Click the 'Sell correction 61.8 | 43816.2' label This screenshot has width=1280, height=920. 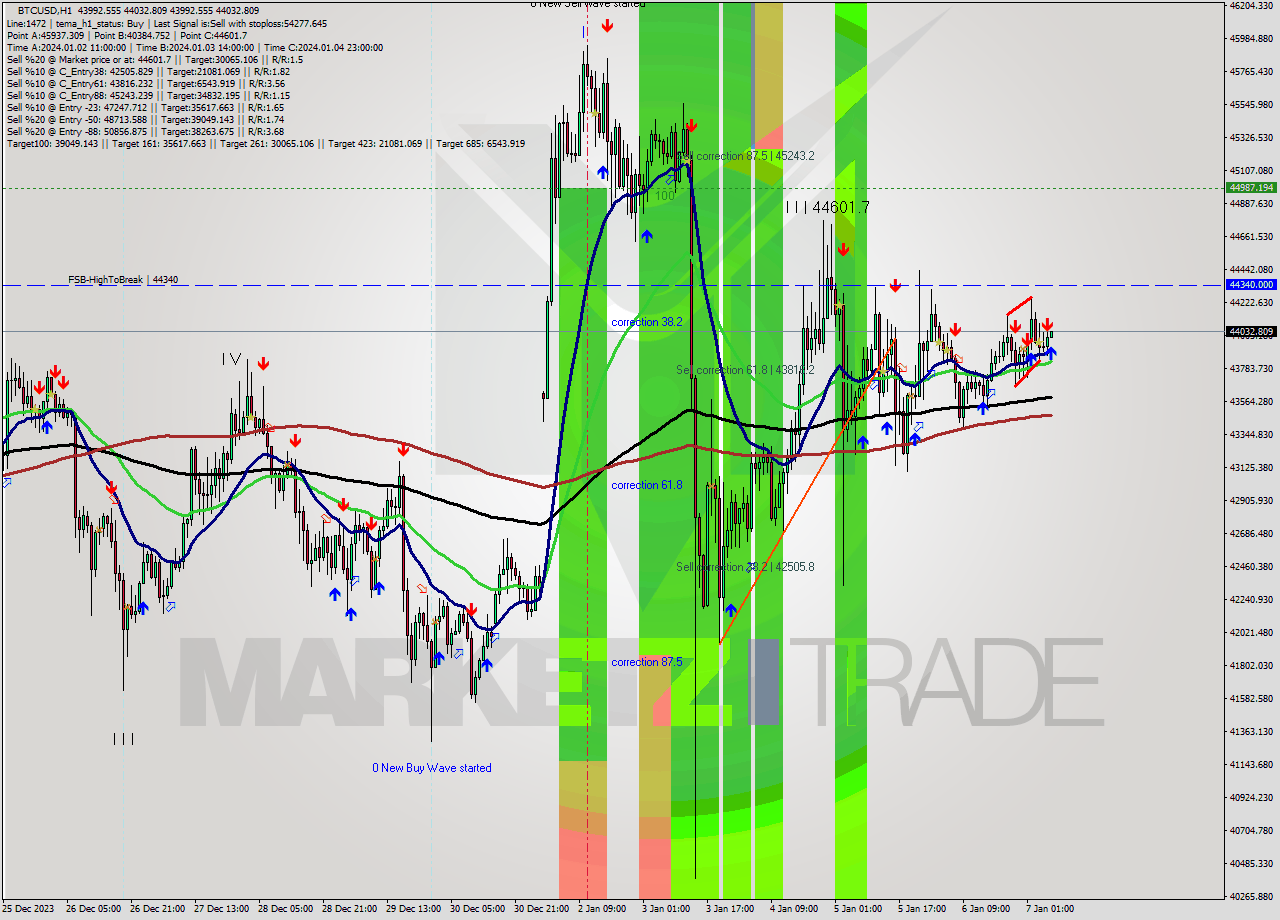click(x=745, y=370)
